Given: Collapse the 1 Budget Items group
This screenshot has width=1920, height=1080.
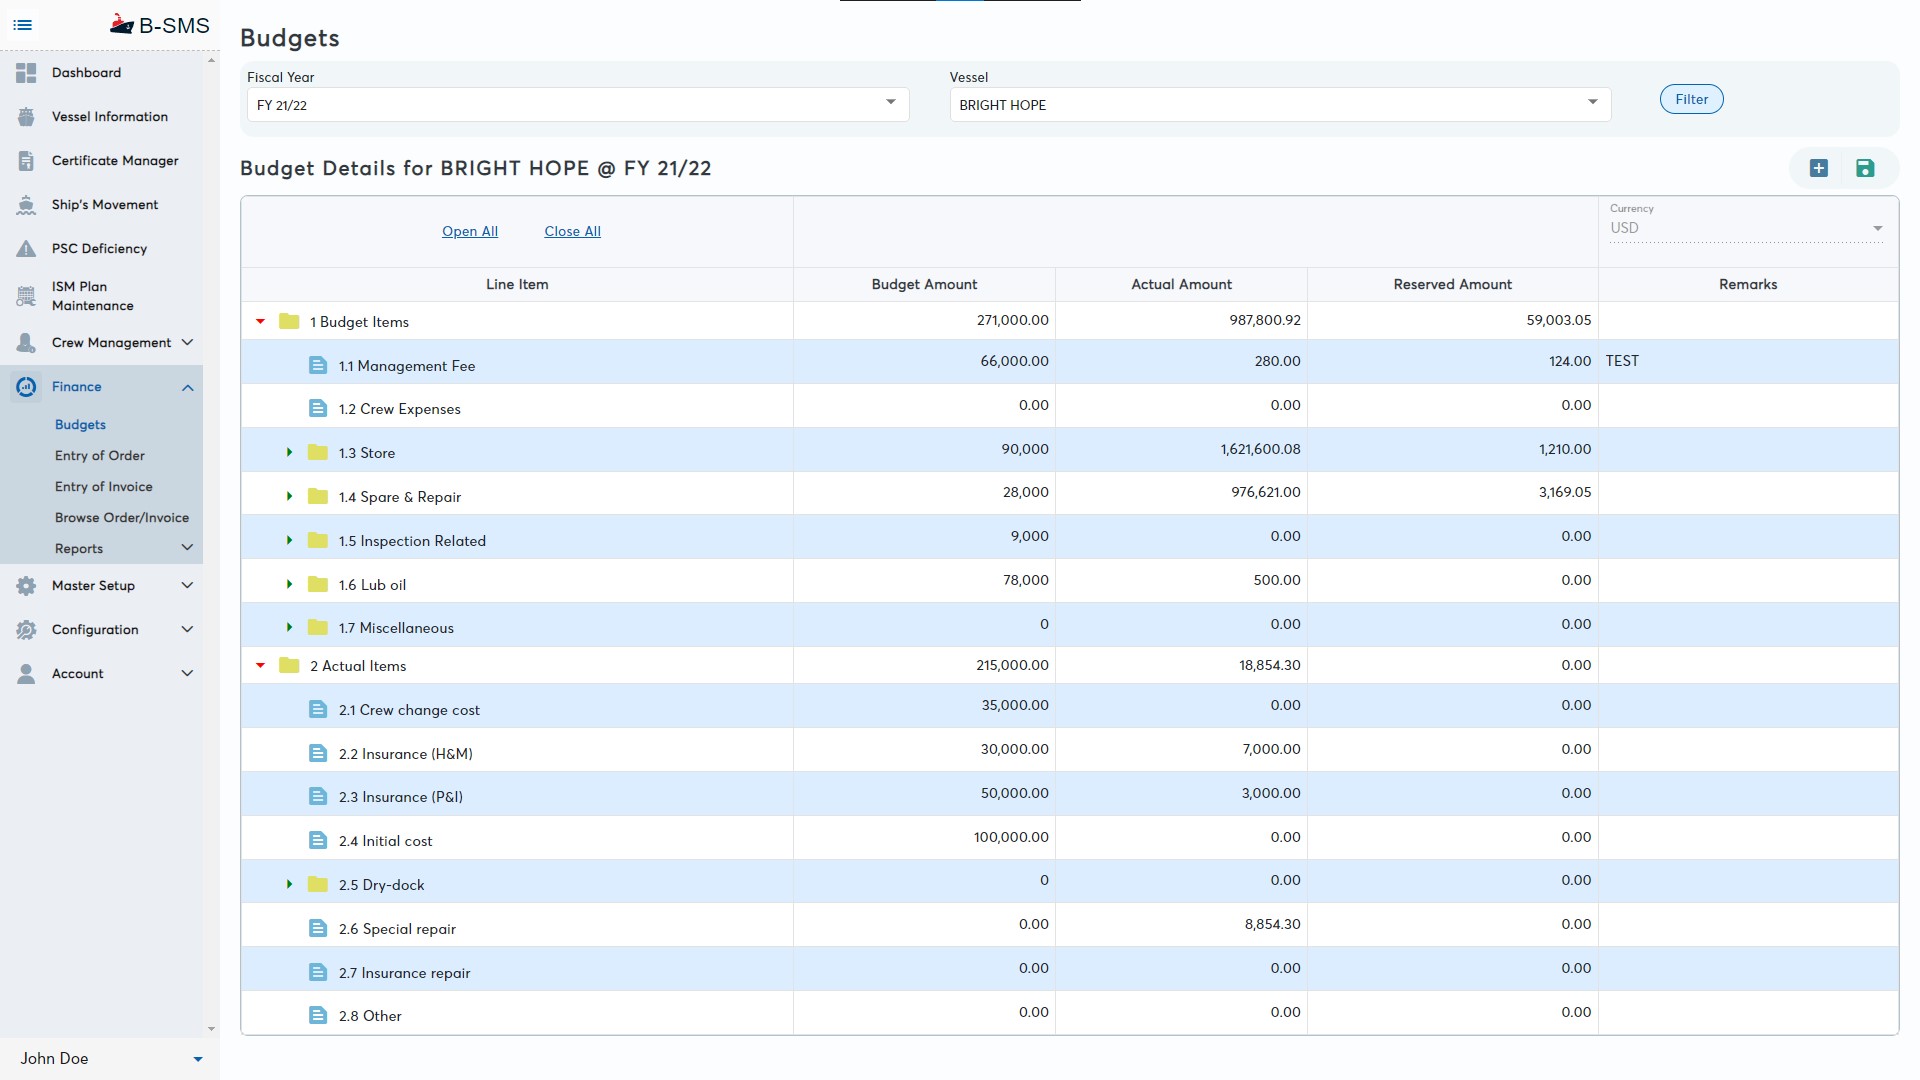Looking at the screenshot, I should click(x=260, y=321).
